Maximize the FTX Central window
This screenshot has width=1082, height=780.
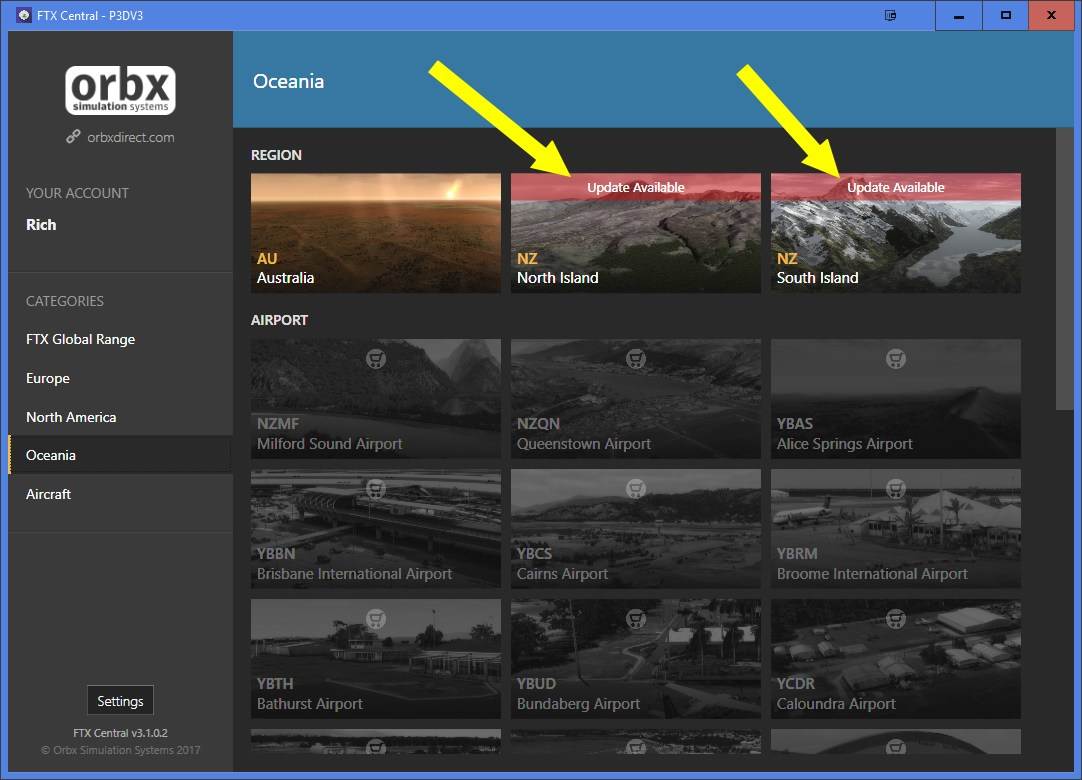[x=1005, y=15]
